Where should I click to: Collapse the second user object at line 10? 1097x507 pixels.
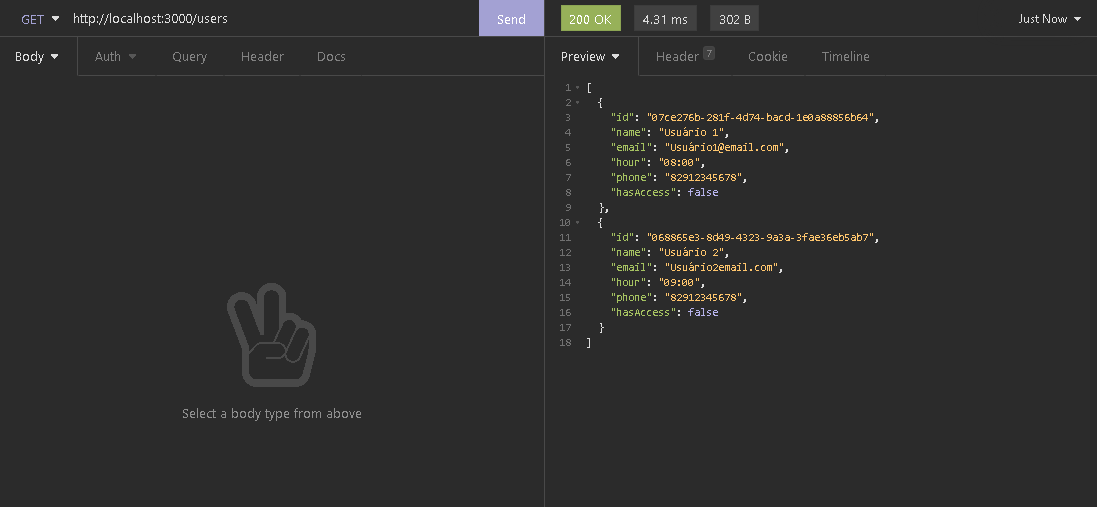click(578, 223)
